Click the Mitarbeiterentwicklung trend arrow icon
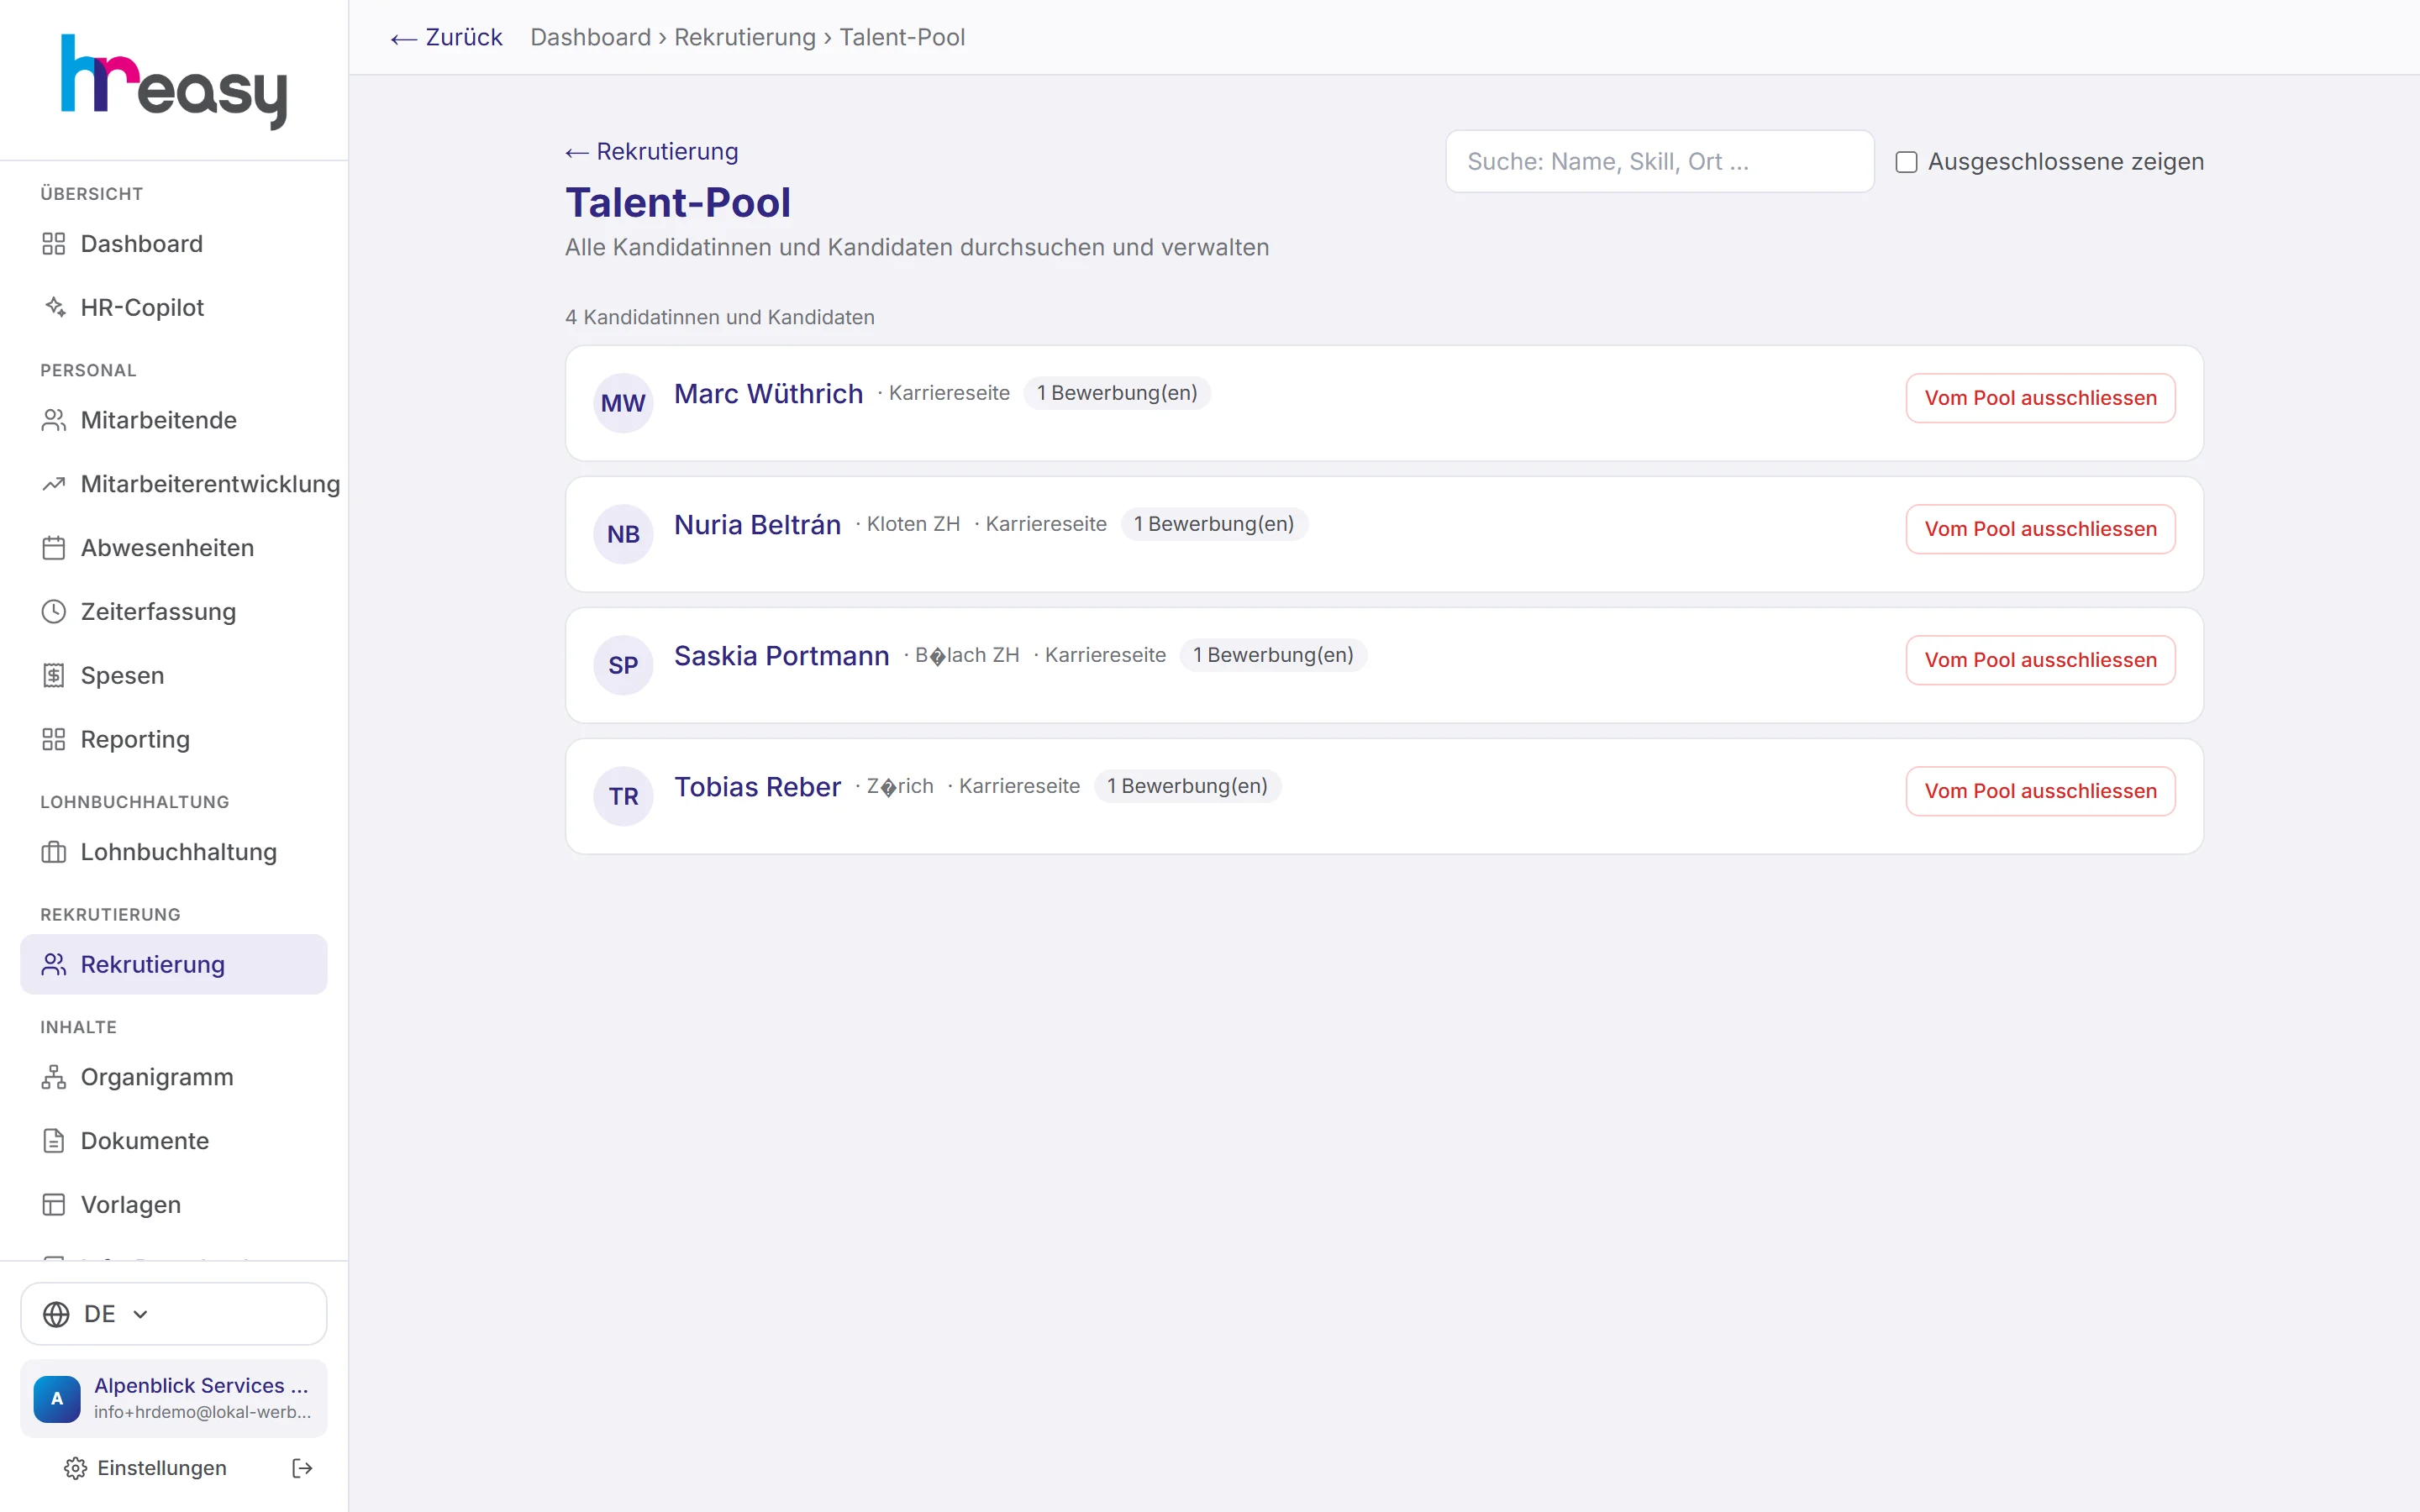Image resolution: width=2420 pixels, height=1512 pixels. point(54,484)
